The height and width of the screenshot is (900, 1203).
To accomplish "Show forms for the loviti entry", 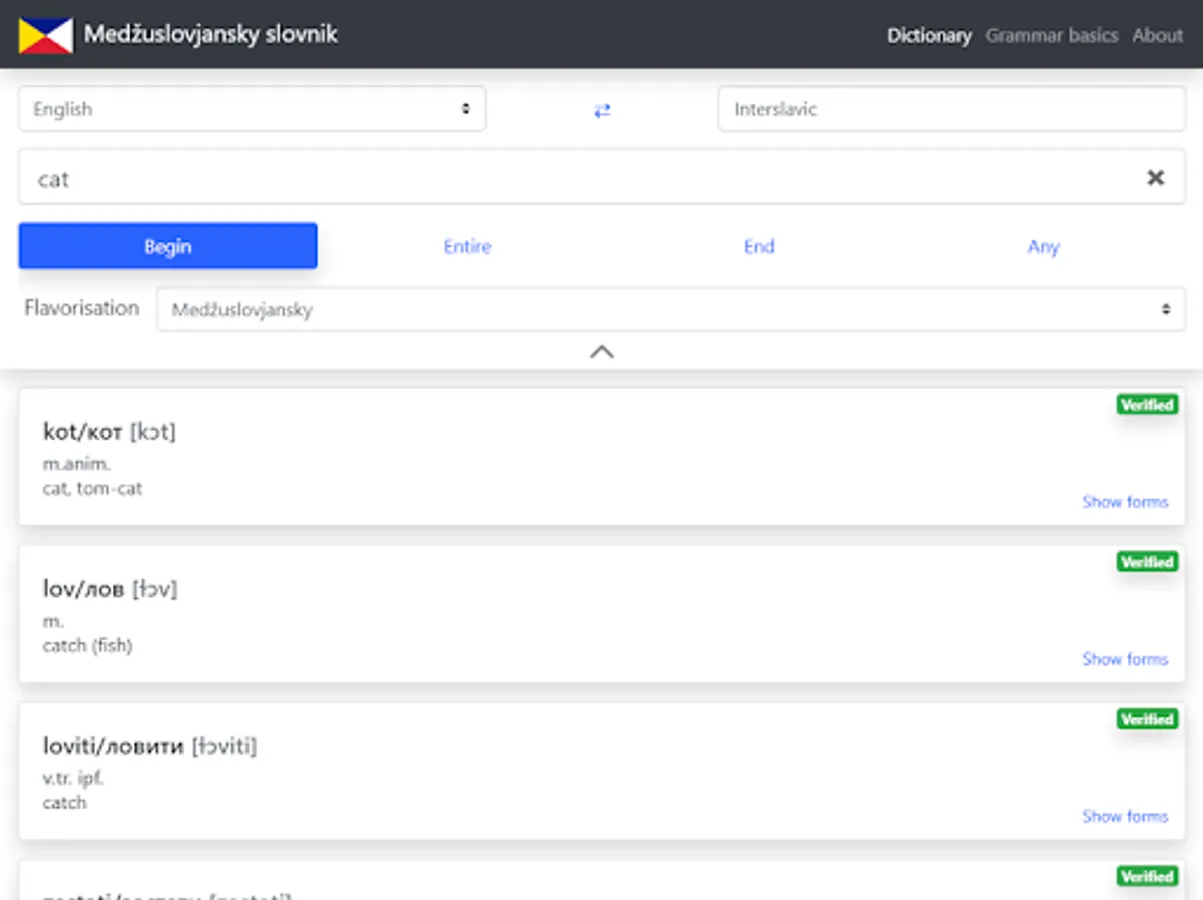I will [1125, 815].
